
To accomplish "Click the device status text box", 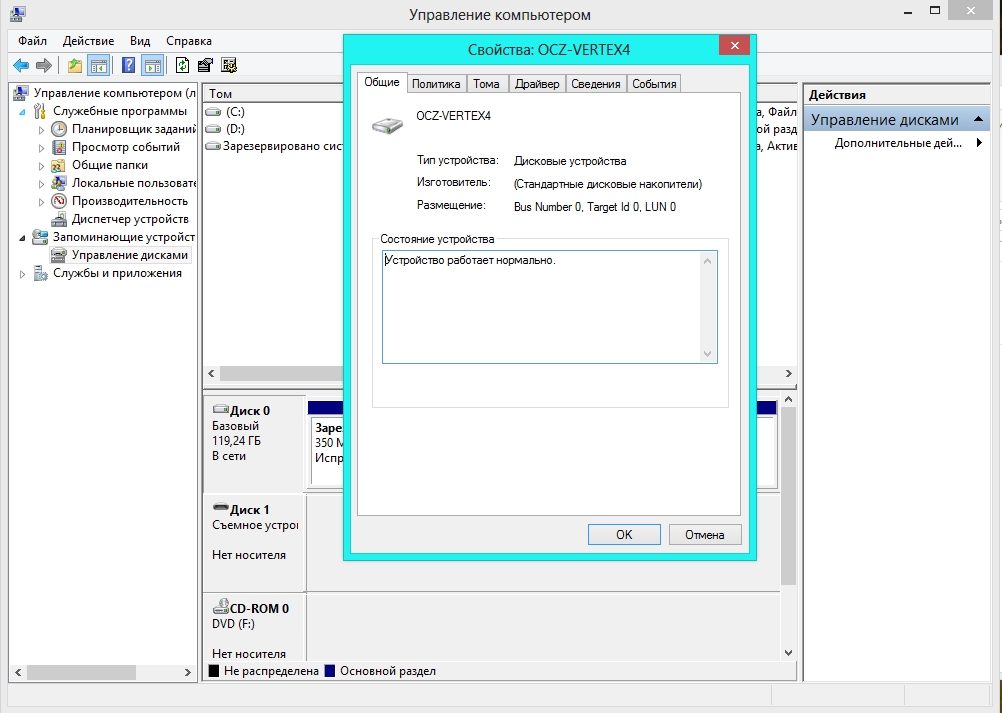I will tap(548, 306).
